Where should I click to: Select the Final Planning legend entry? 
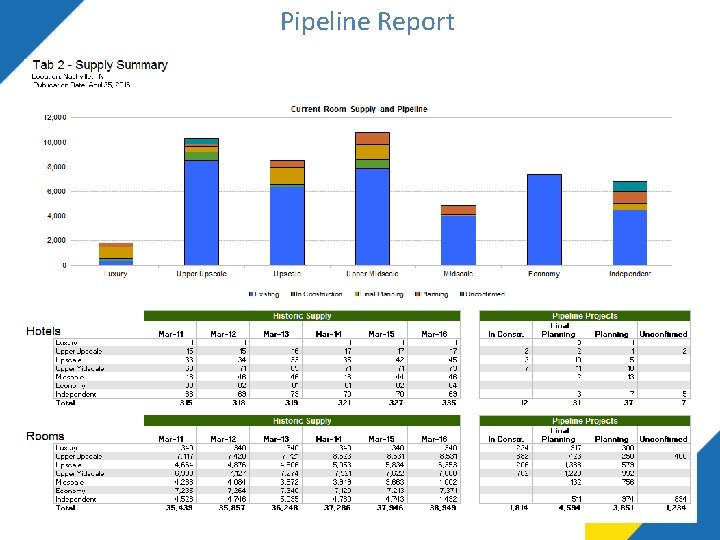pos(379,294)
